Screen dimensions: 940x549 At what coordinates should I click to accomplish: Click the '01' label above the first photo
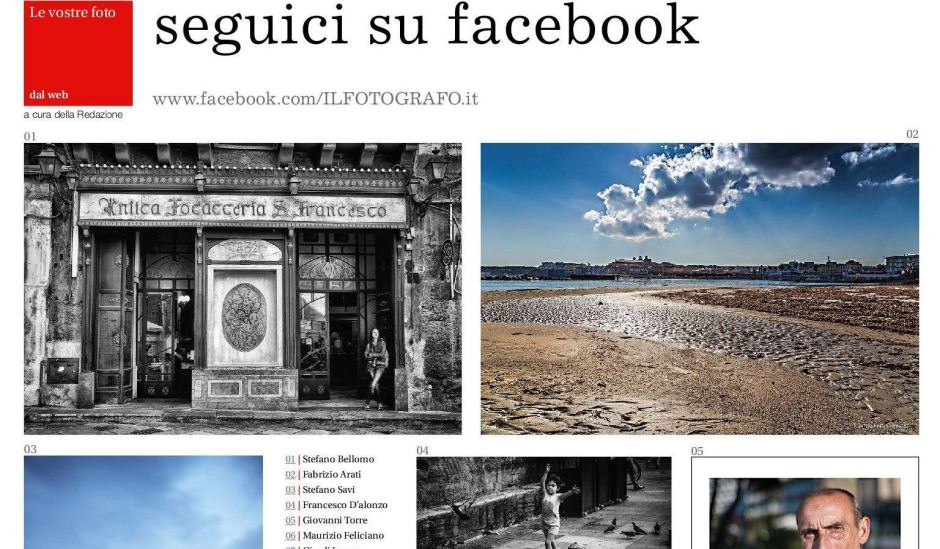coord(30,135)
